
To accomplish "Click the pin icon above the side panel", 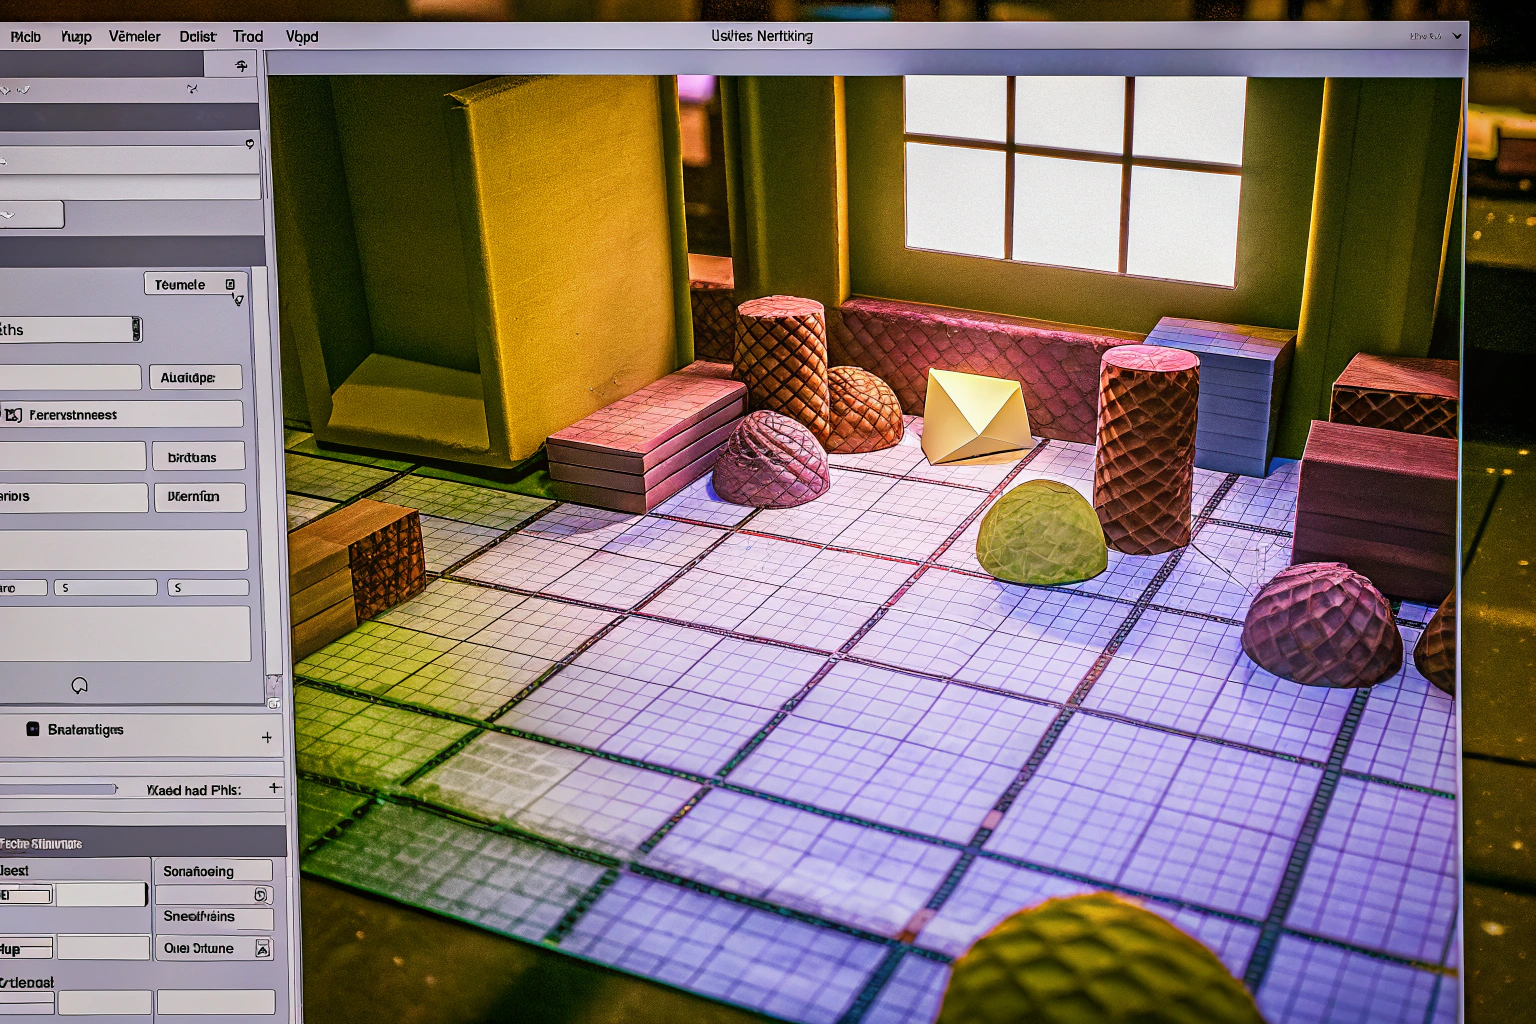I will (241, 66).
